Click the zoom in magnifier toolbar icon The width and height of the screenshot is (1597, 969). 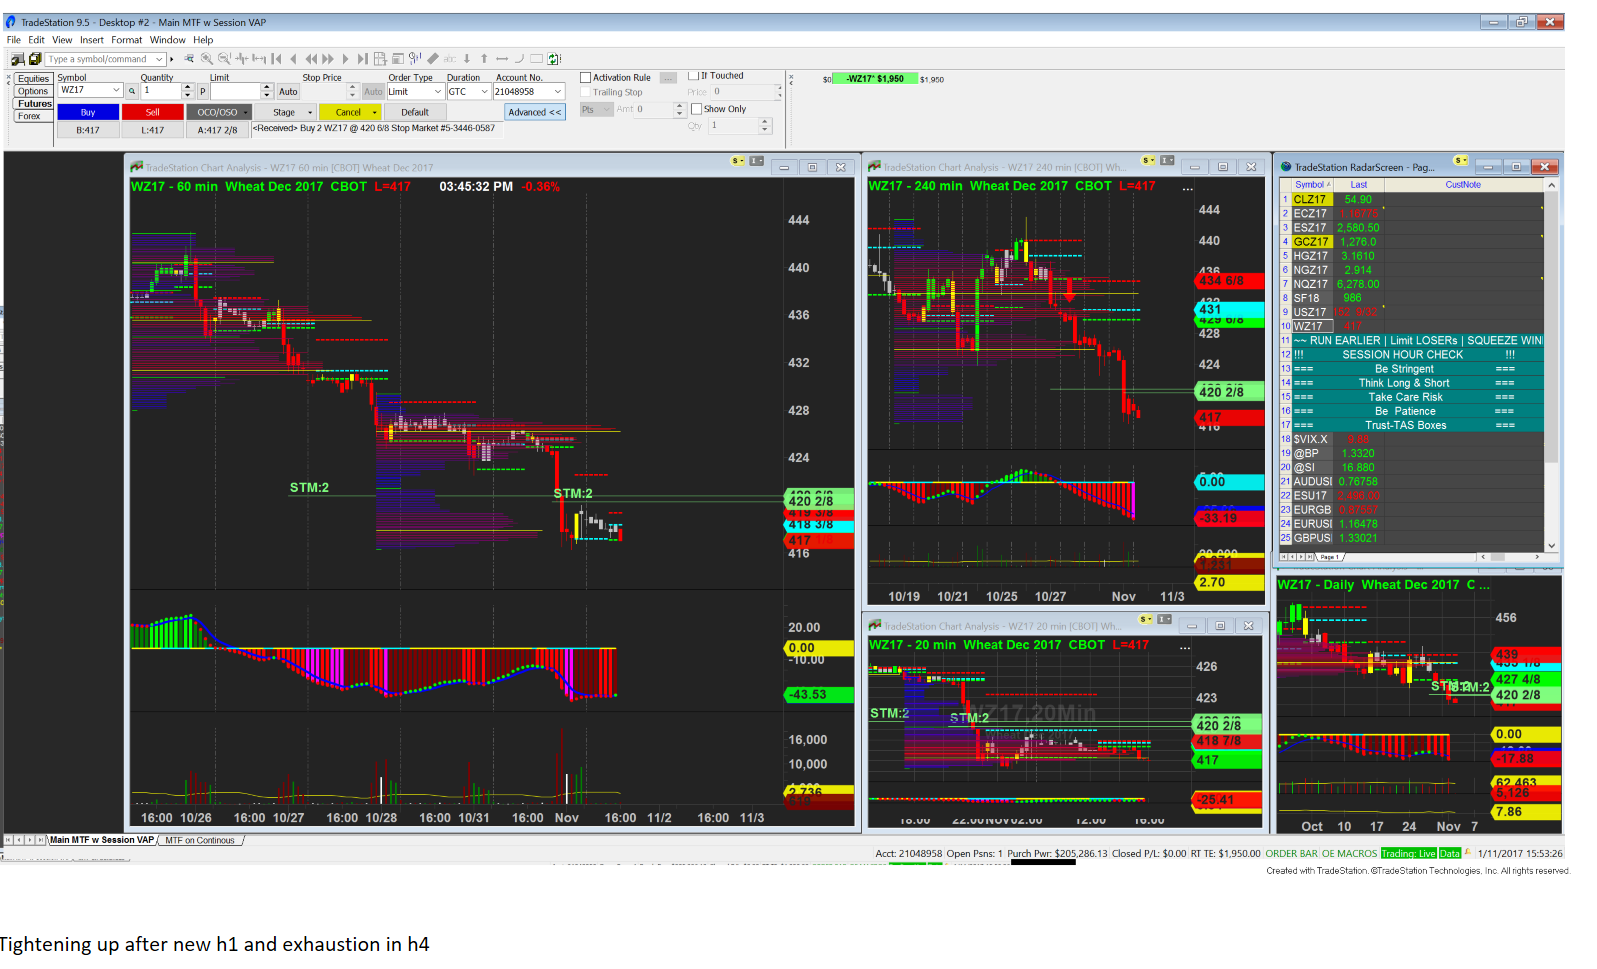click(206, 59)
